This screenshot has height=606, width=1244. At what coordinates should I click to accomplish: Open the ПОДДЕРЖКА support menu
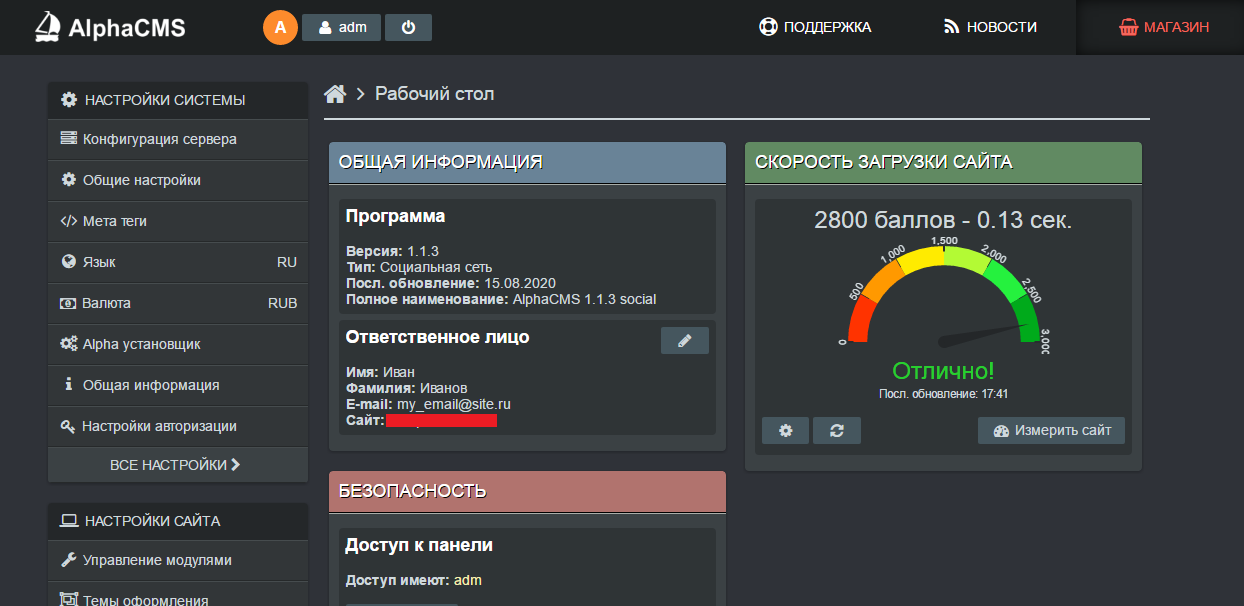click(815, 27)
